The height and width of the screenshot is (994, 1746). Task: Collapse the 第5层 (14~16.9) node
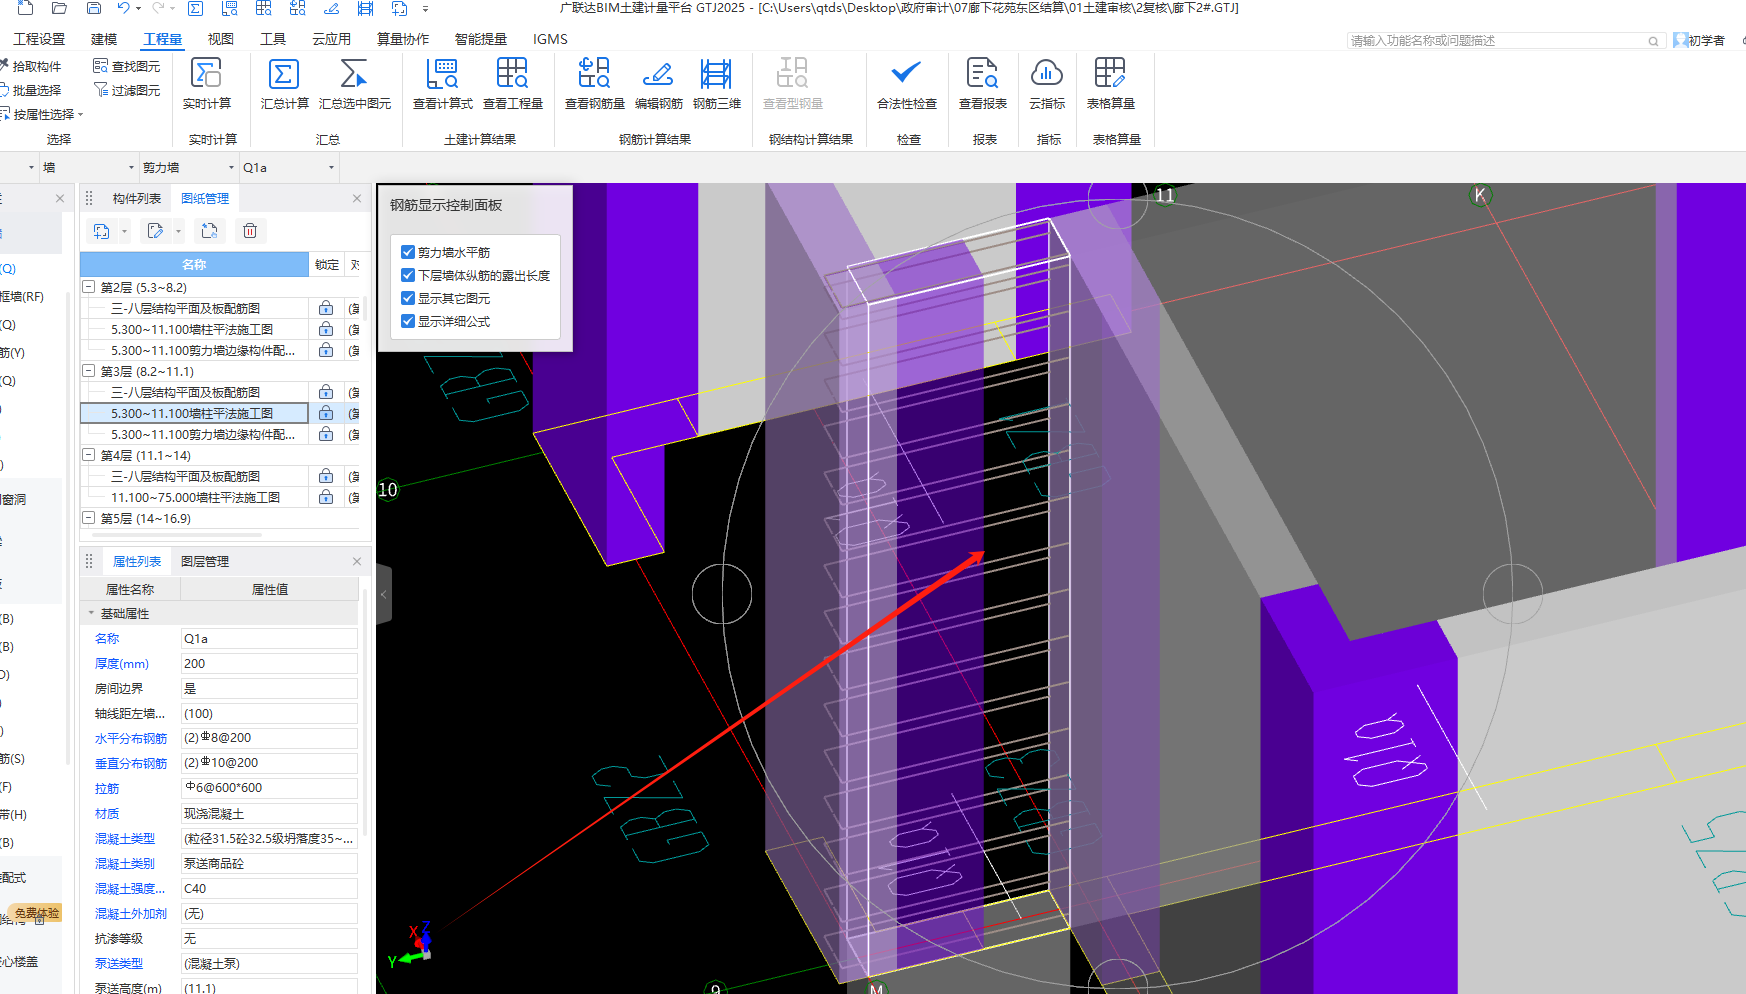click(89, 518)
